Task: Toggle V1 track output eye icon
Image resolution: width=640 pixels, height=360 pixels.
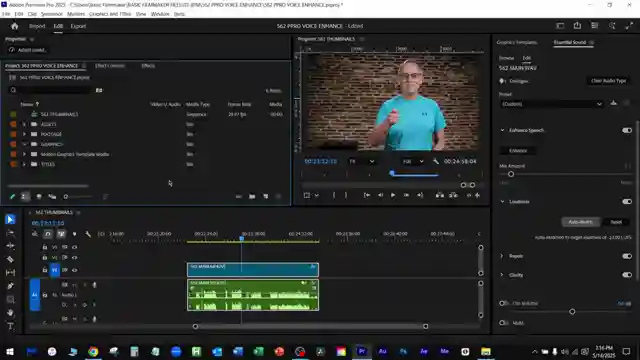Action: [74, 270]
